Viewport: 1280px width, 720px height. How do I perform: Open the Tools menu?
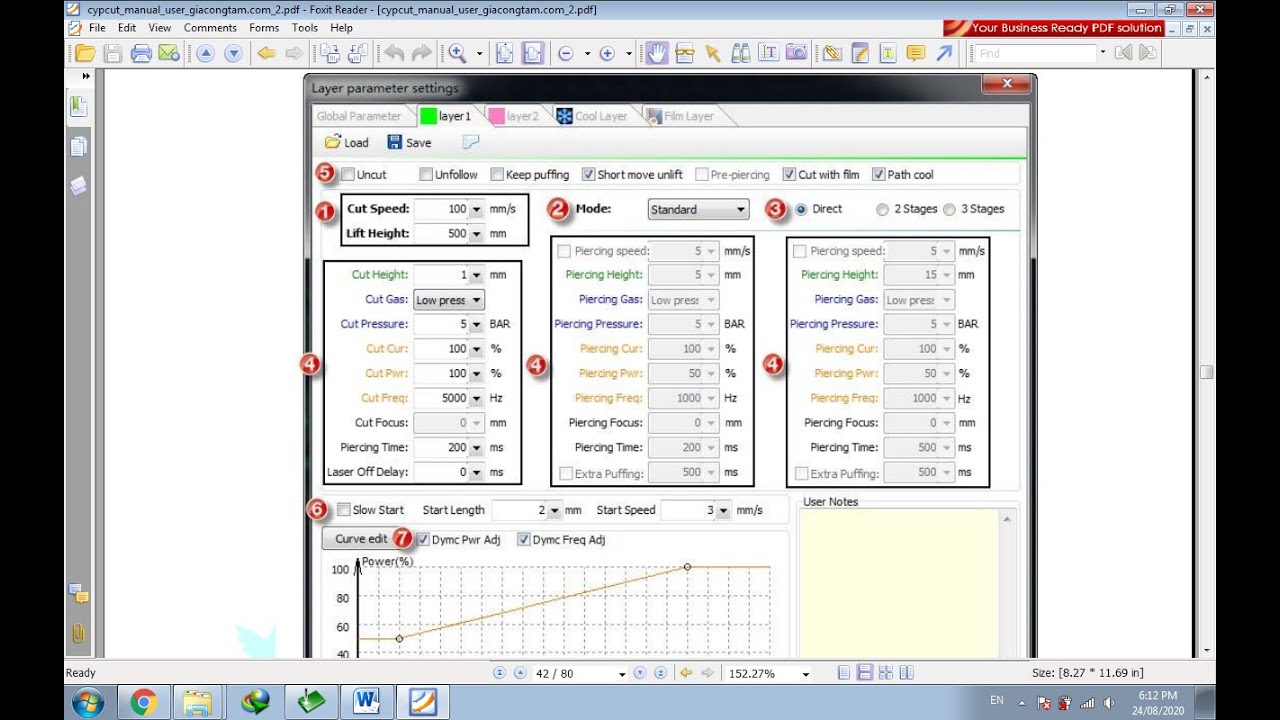[x=305, y=28]
